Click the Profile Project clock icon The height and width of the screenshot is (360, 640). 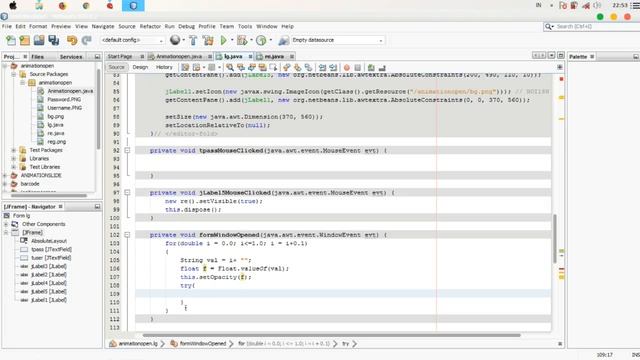261,40
